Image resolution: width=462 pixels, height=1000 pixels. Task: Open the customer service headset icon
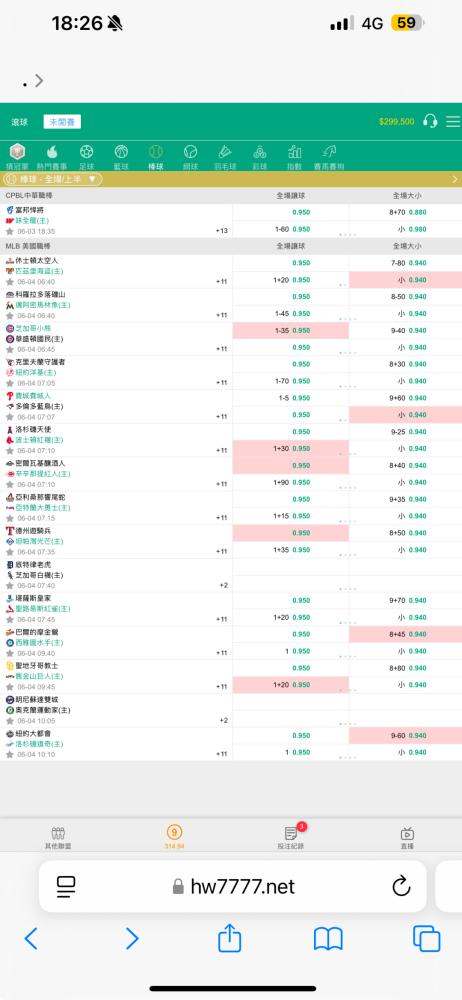430,121
